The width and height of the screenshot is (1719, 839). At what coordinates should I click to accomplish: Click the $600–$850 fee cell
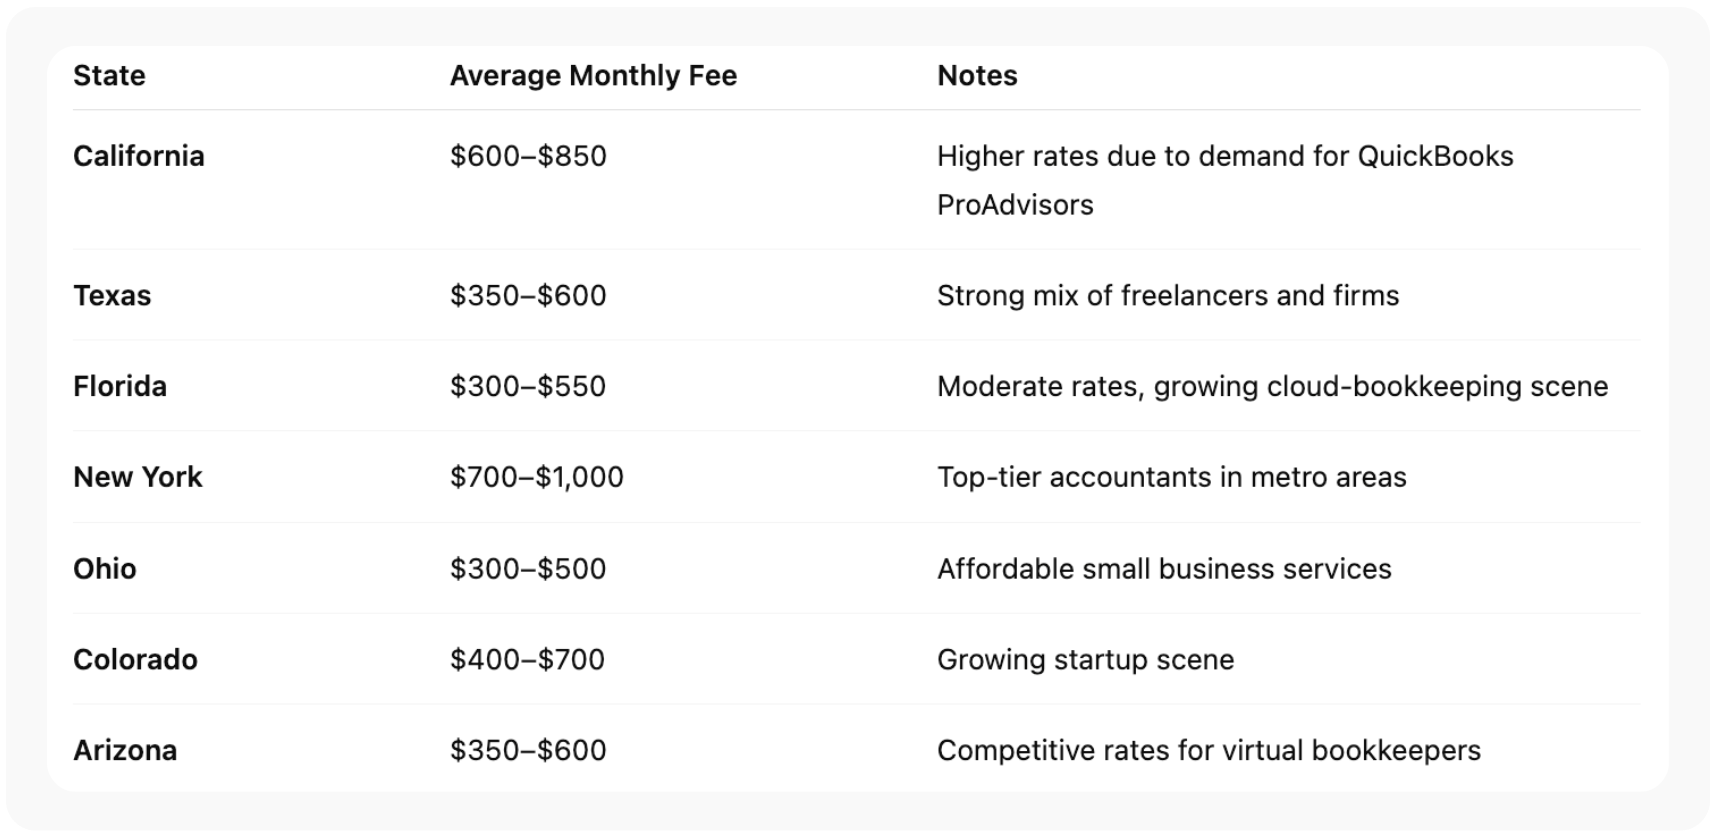[x=528, y=156]
